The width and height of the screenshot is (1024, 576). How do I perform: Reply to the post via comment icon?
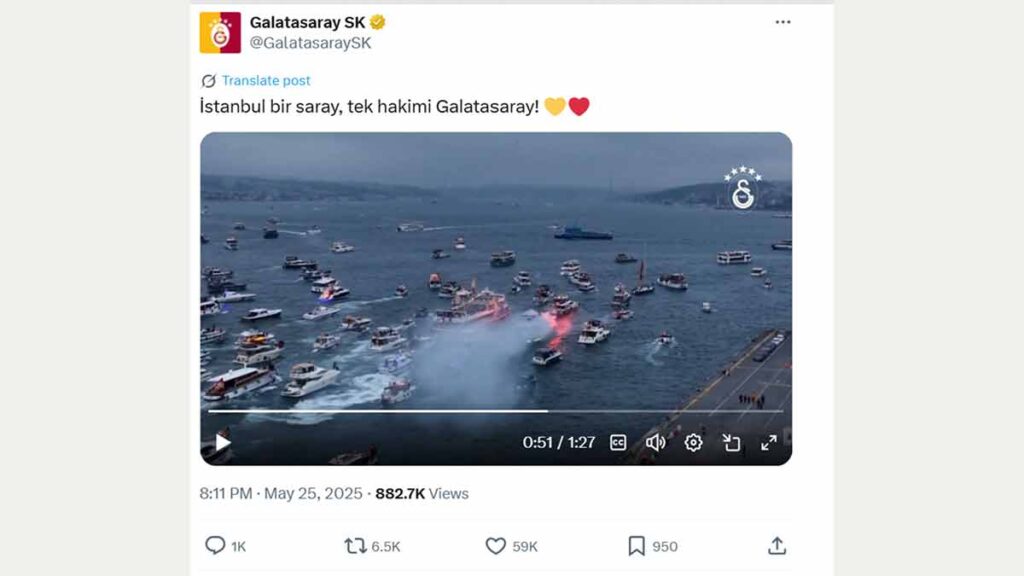coord(215,545)
